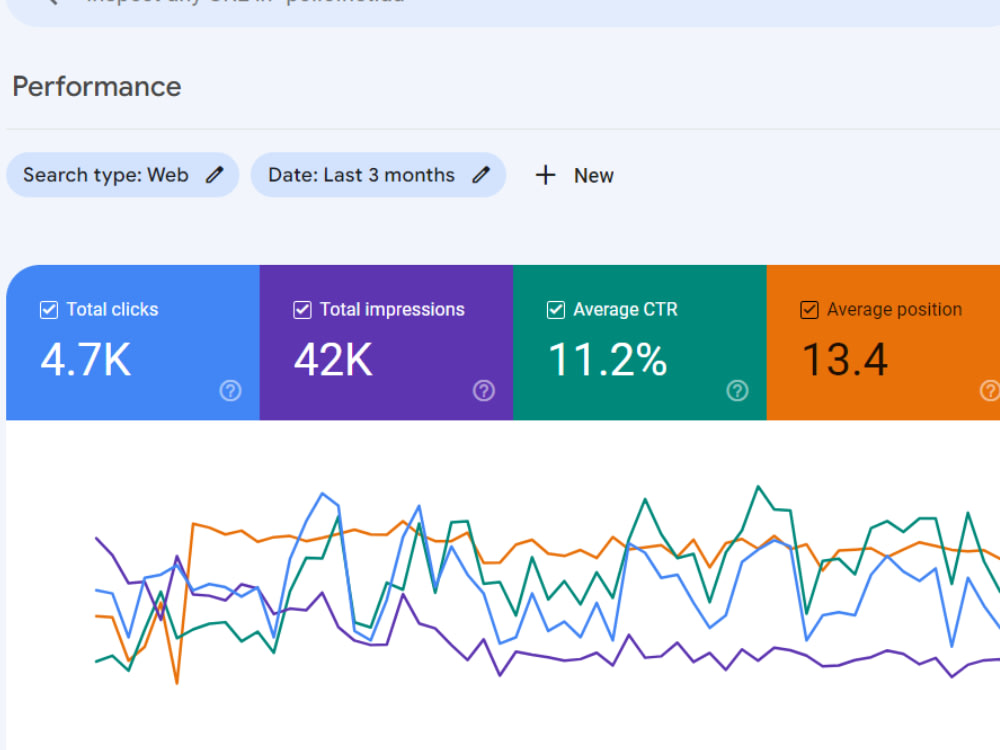Viewport: 1000px width, 750px height.
Task: Select the 11.2% average CTR value
Action: (x=608, y=360)
